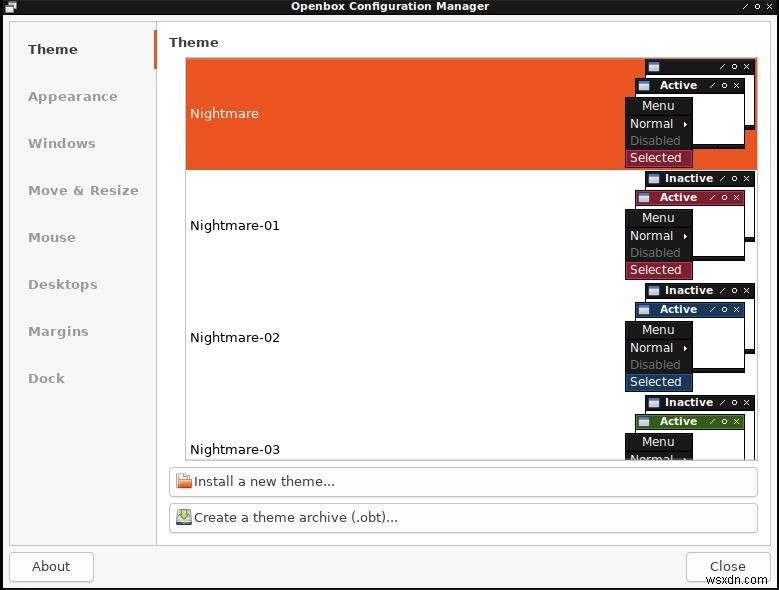Viewport: 779px width, 590px height.
Task: Switch to the Margins tab
Action: click(82, 331)
